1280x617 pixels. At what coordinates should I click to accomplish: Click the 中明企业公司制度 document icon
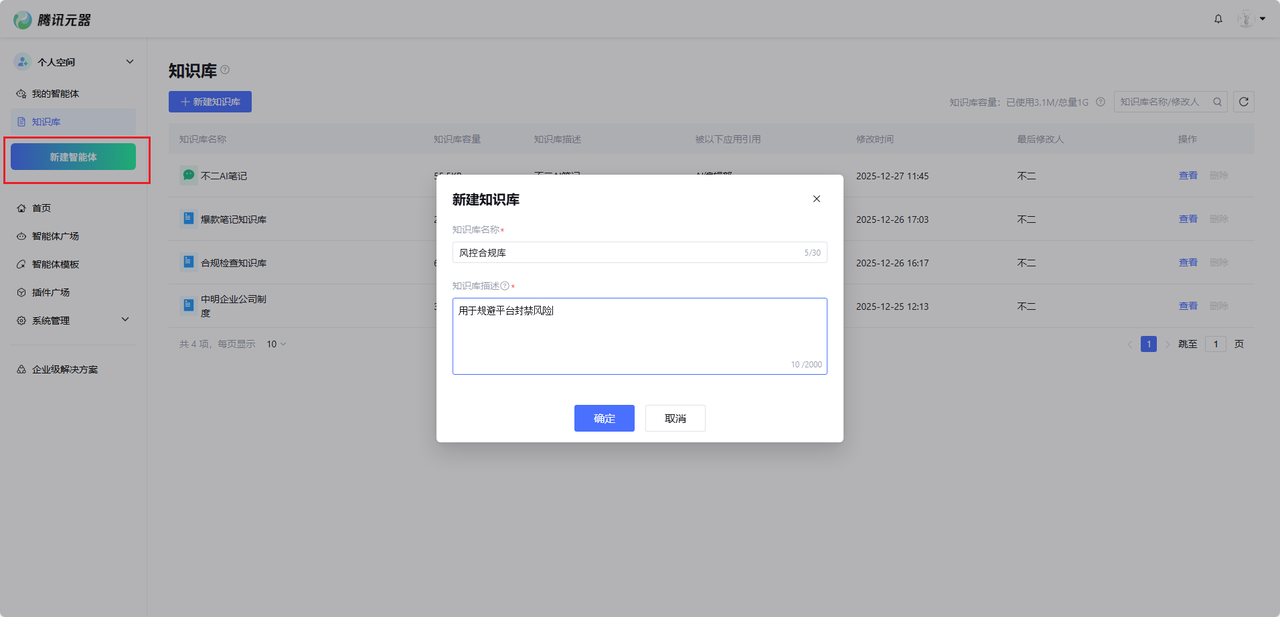(x=188, y=305)
